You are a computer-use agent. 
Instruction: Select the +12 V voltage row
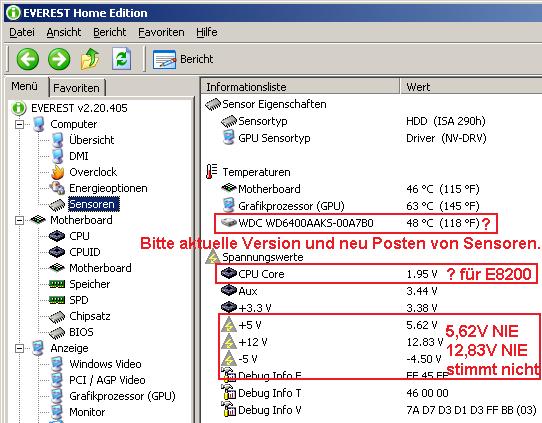[x=332, y=342]
